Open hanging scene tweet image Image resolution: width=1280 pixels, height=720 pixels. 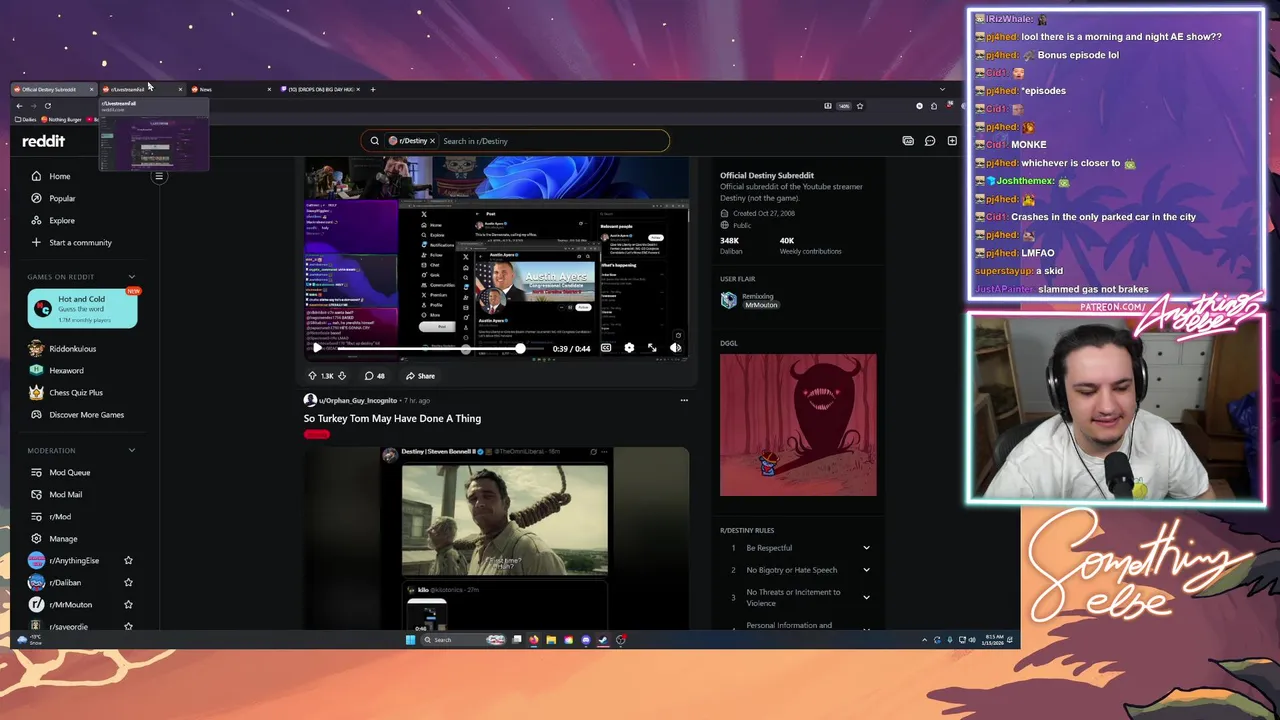click(504, 520)
